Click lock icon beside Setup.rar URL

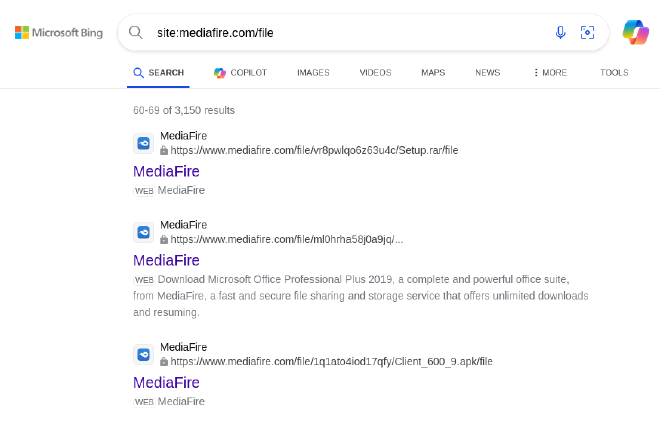click(164, 150)
